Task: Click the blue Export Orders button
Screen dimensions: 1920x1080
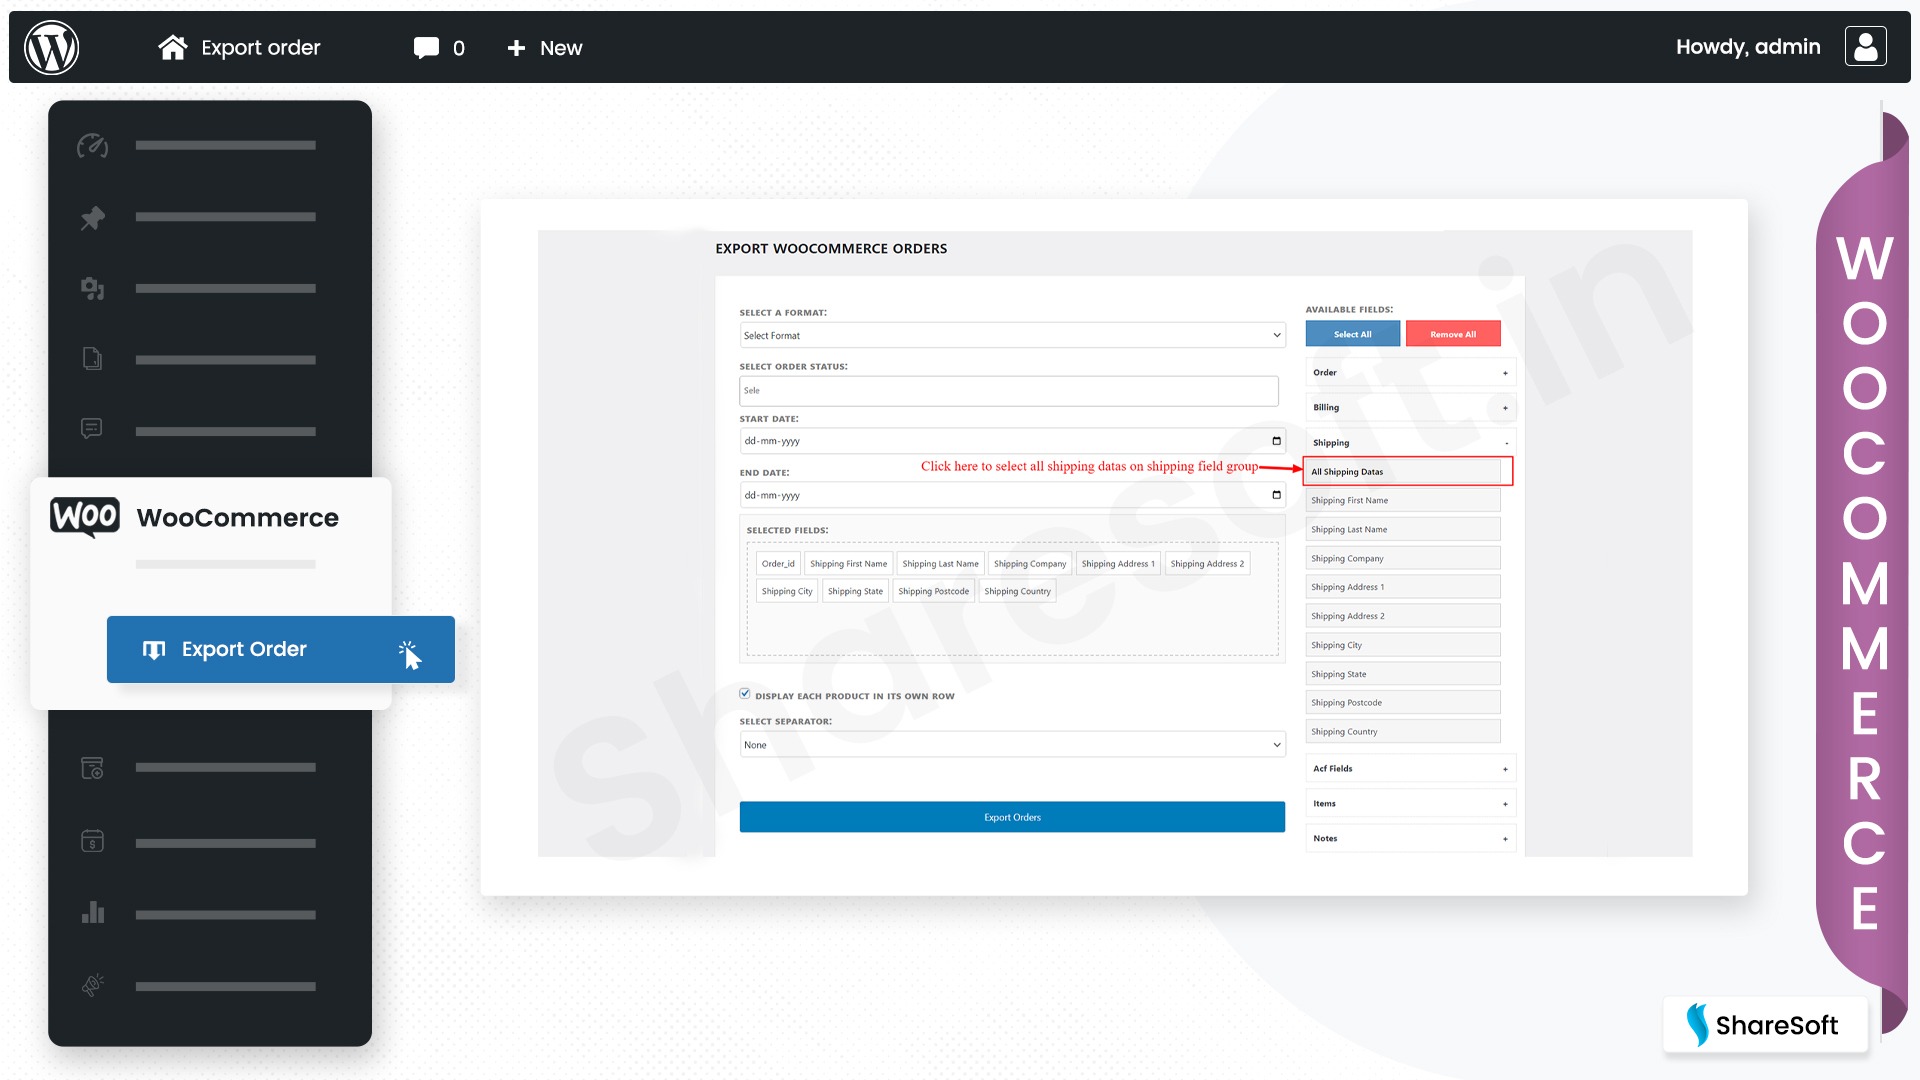Action: (1012, 817)
